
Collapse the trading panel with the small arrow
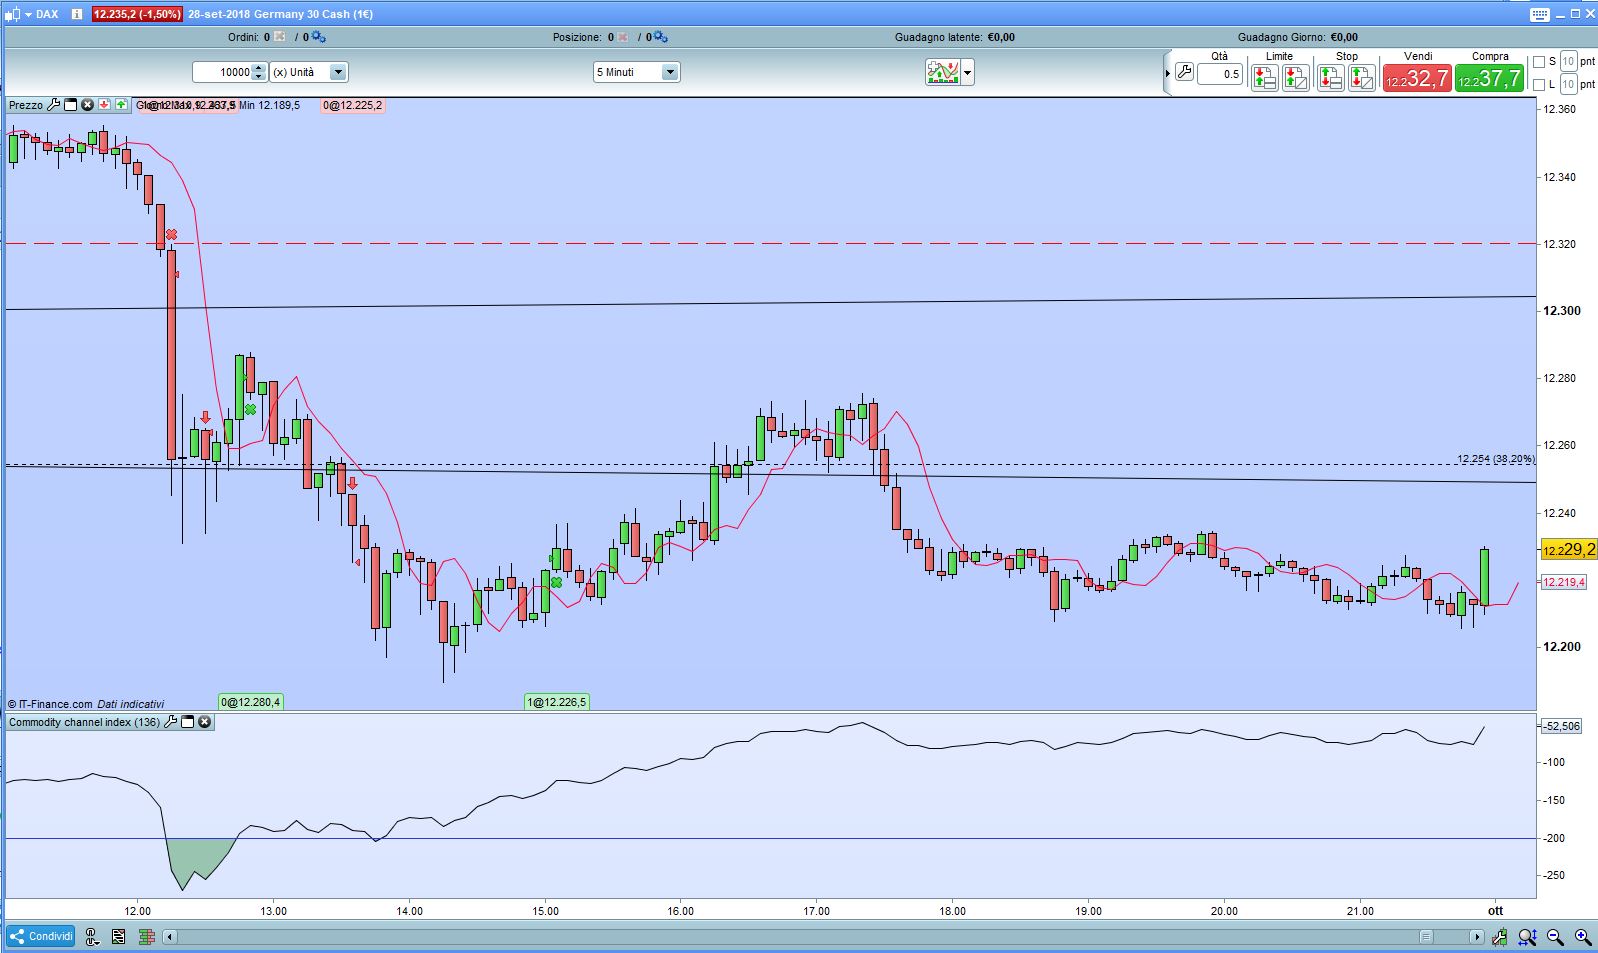point(1168,73)
